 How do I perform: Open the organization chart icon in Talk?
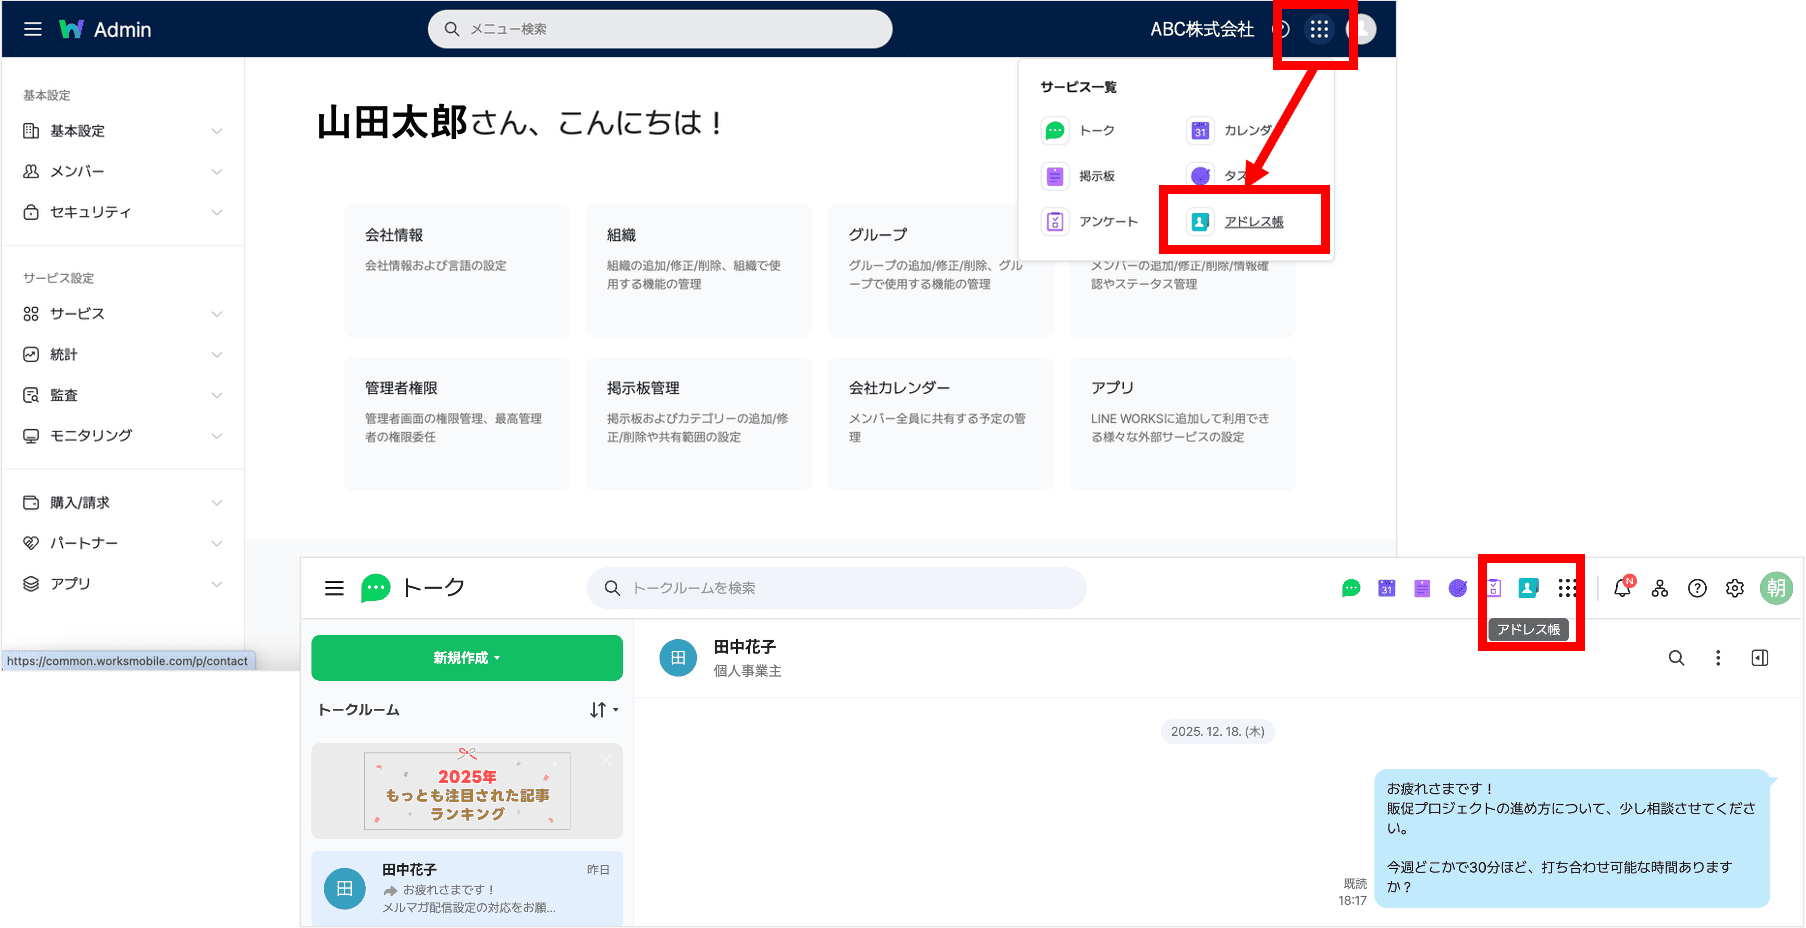click(x=1660, y=588)
